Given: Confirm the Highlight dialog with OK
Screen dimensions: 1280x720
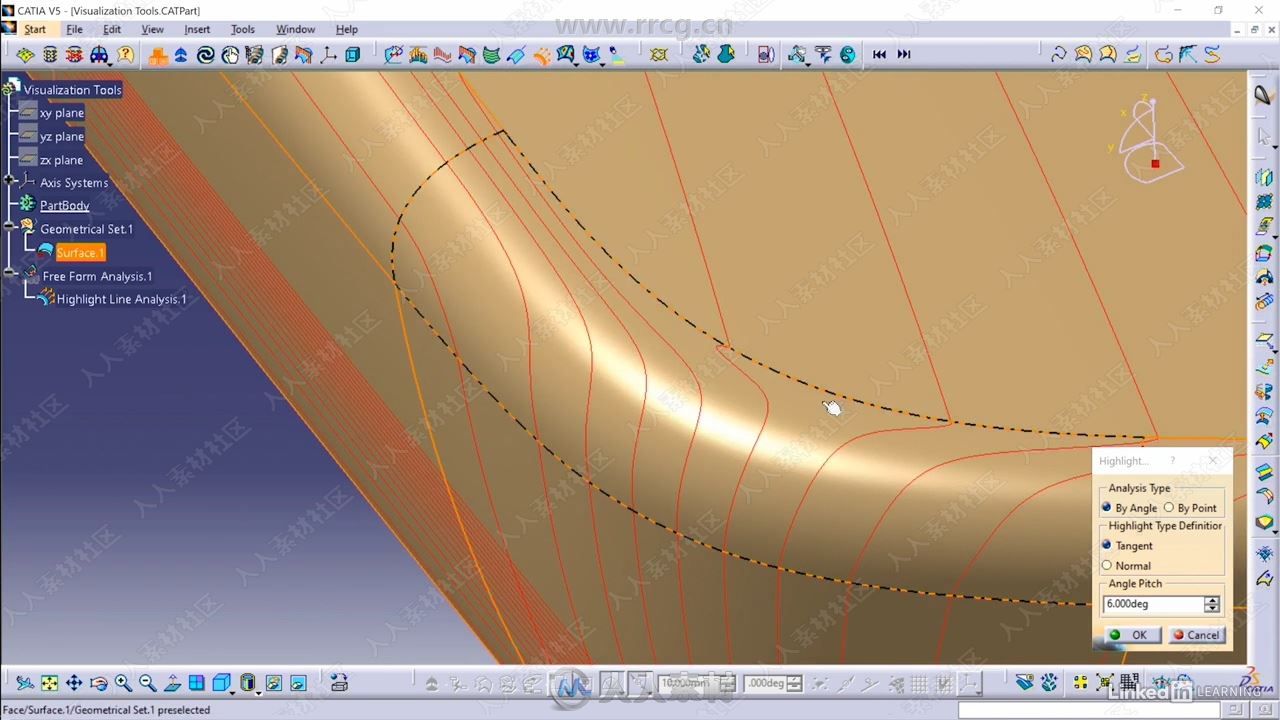Looking at the screenshot, I should 1131,635.
